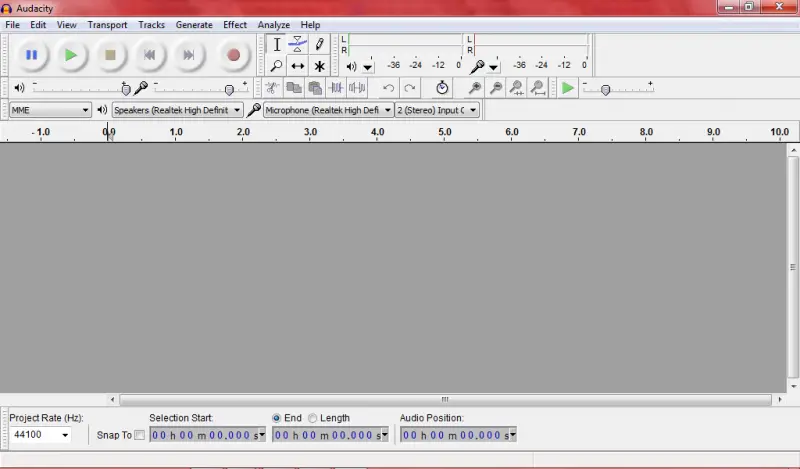Select the Length radio button
This screenshot has height=469, width=800.
(312, 418)
